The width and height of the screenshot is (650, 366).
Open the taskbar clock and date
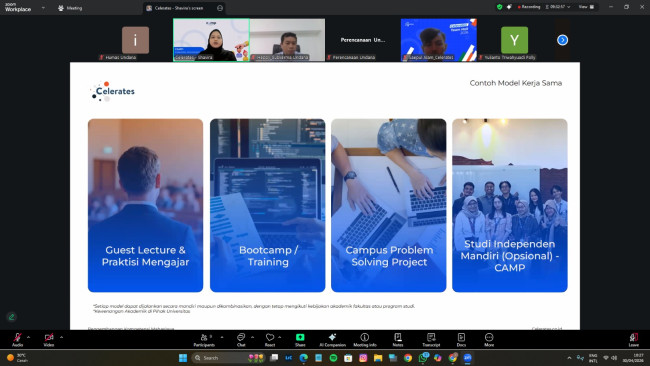point(633,358)
